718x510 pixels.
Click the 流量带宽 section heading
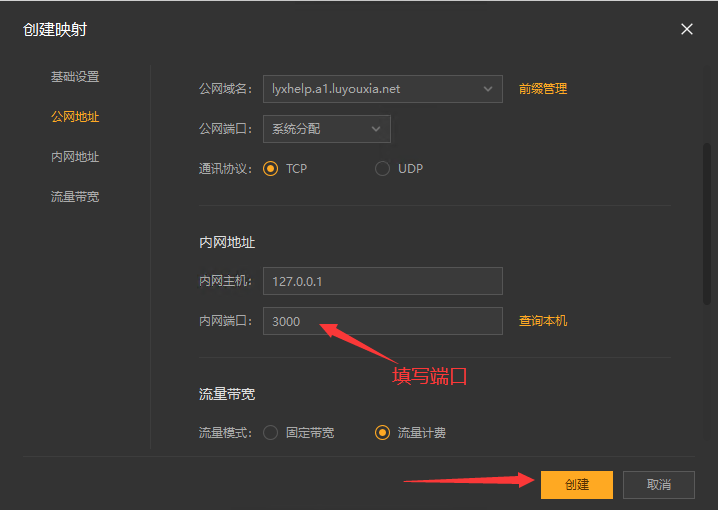coord(227,394)
